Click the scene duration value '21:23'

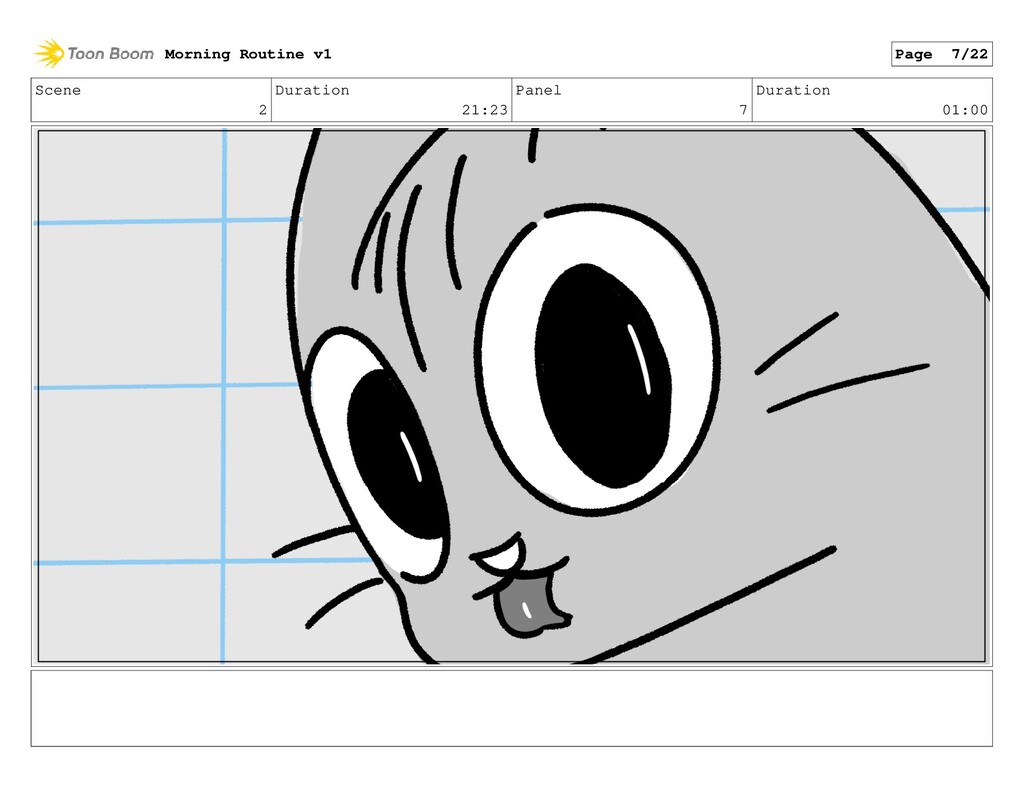pos(485,110)
